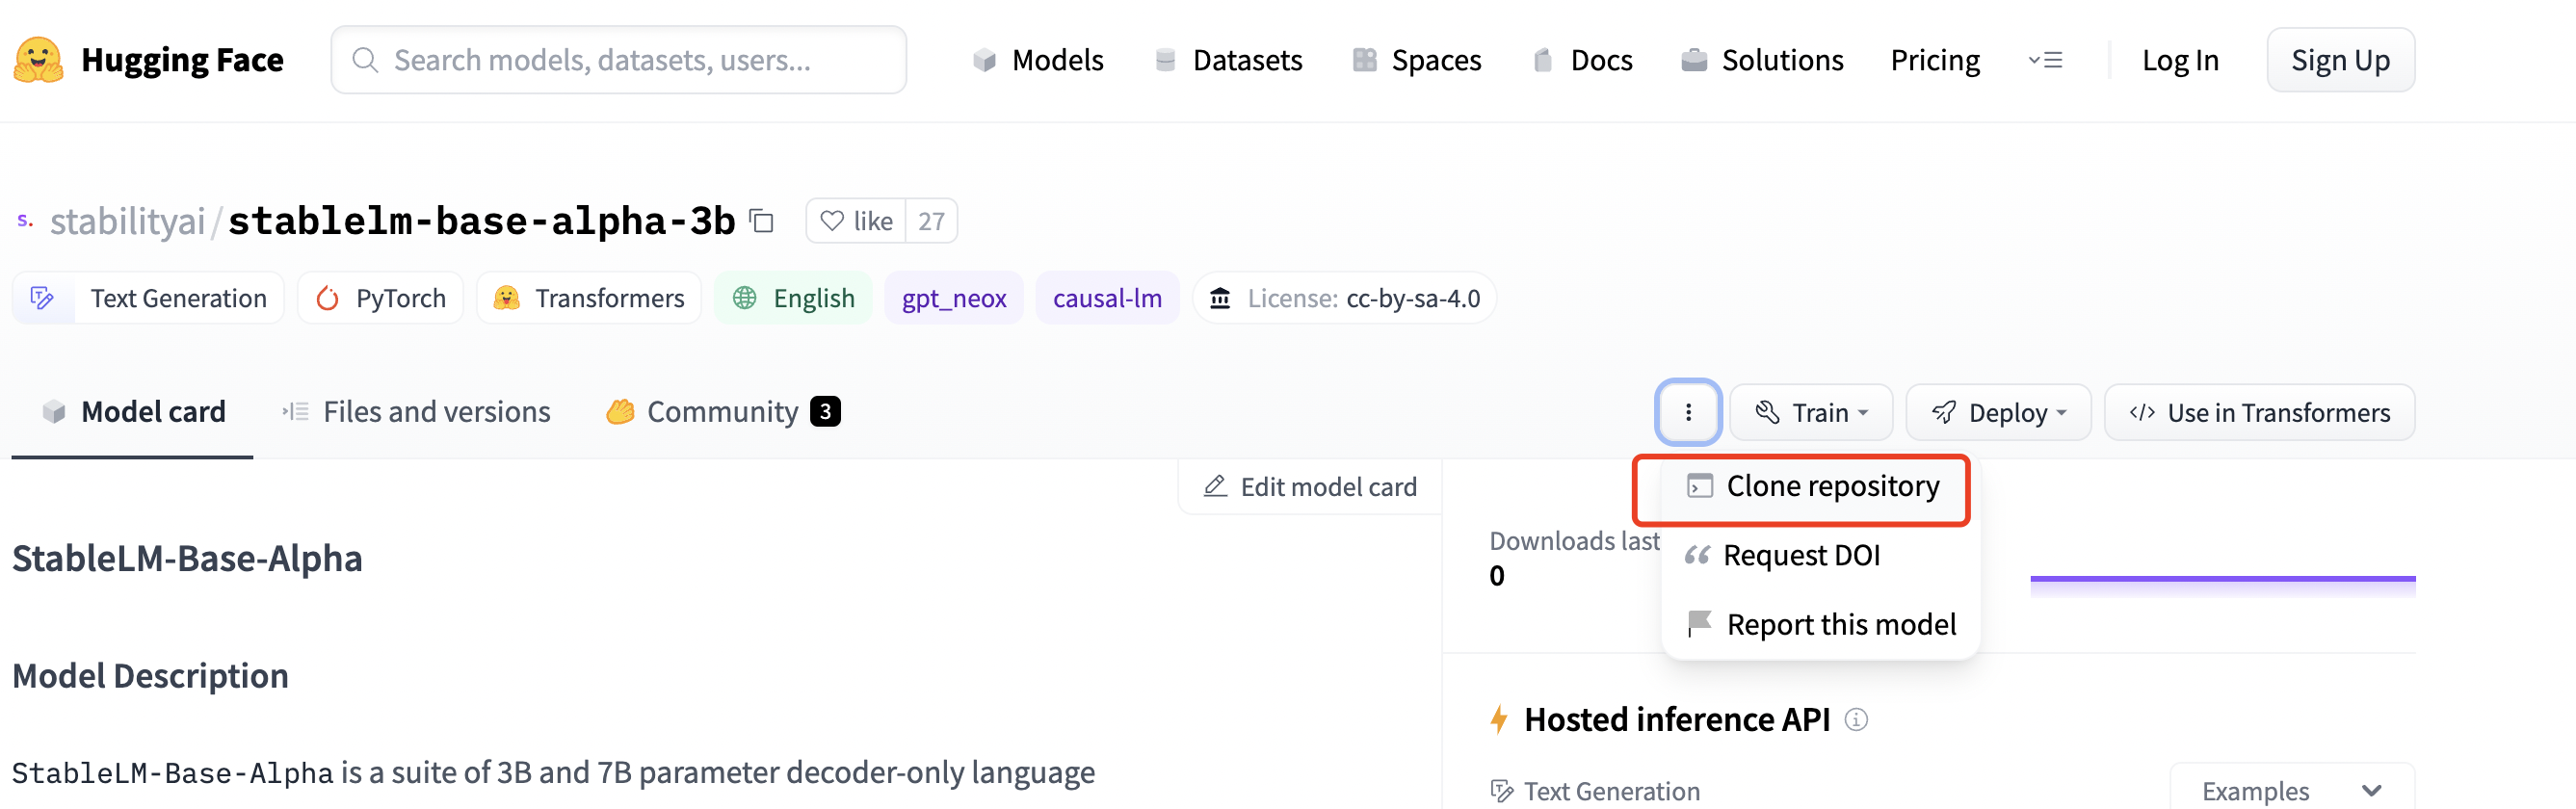2576x809 pixels.
Task: Click the Model Description heading
Action: 150,676
